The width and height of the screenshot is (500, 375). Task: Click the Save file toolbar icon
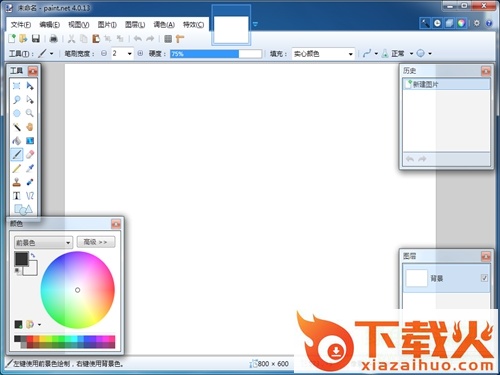[36, 39]
